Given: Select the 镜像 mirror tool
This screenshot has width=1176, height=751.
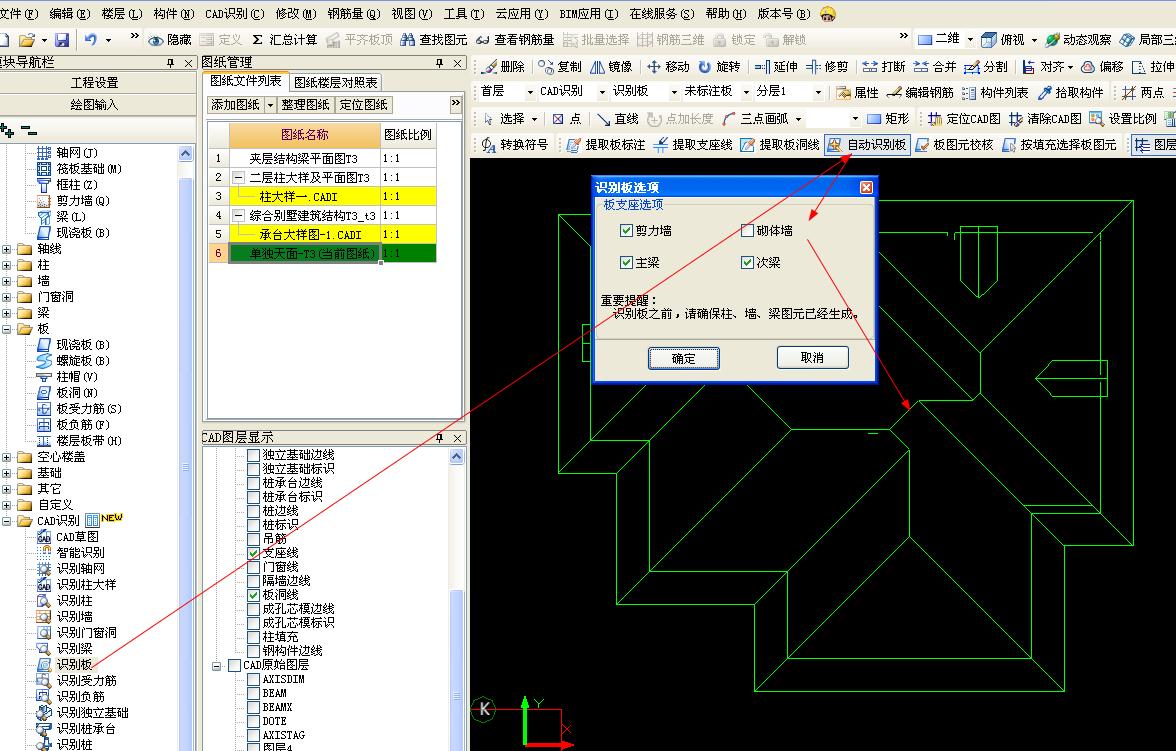Looking at the screenshot, I should (x=610, y=67).
